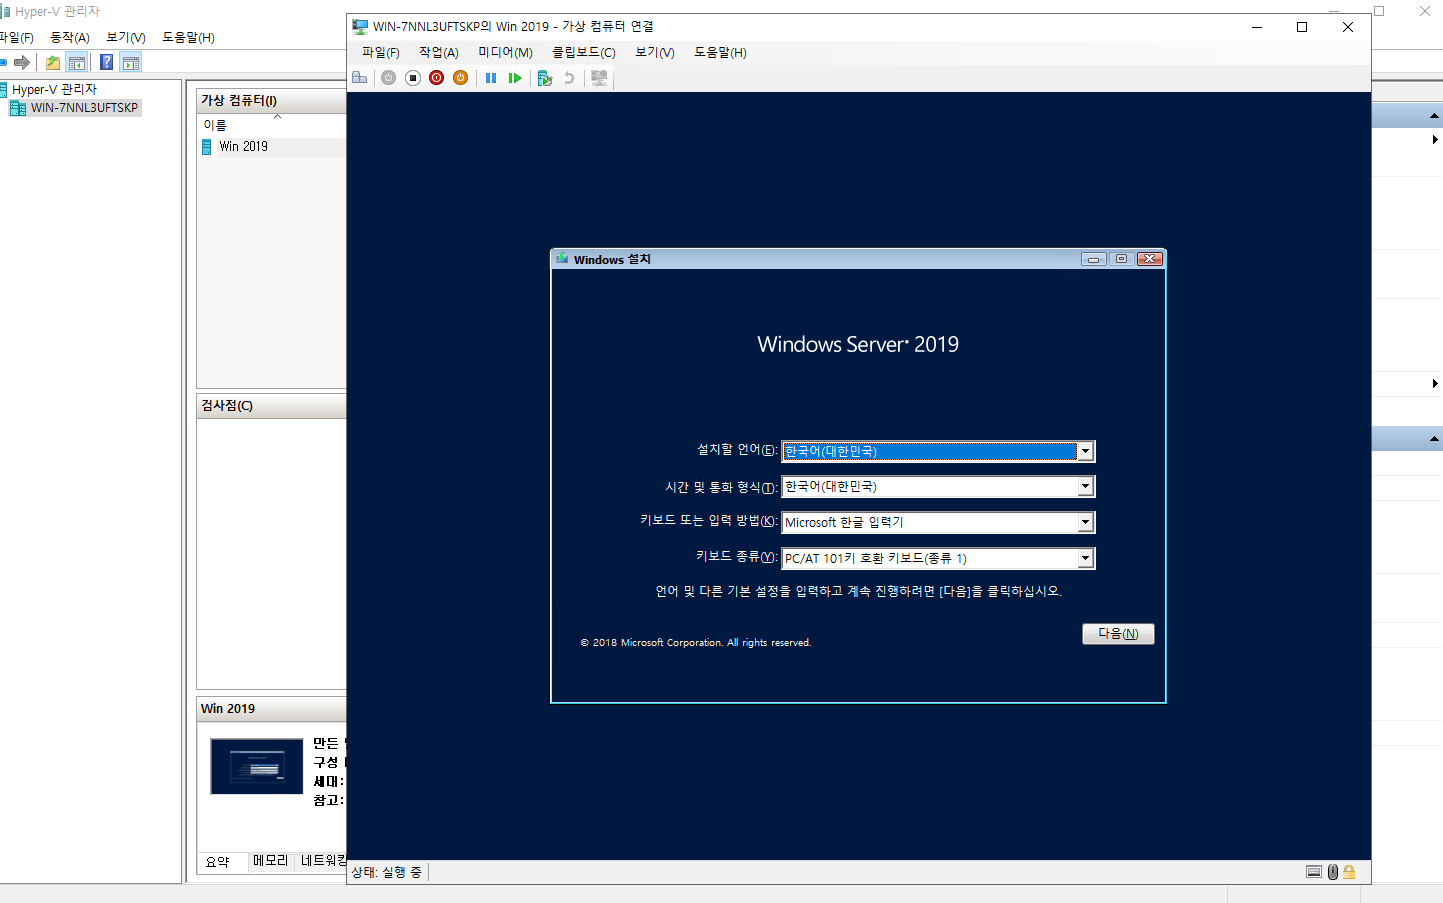
Task: Click the orange Save state icon
Action: [x=460, y=78]
